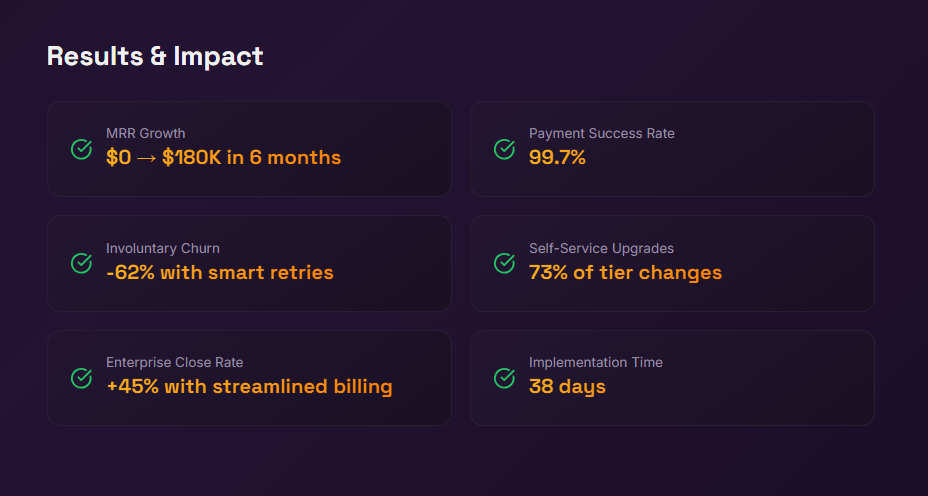928x496 pixels.
Task: Select the 99.7% value text
Action: tap(557, 157)
